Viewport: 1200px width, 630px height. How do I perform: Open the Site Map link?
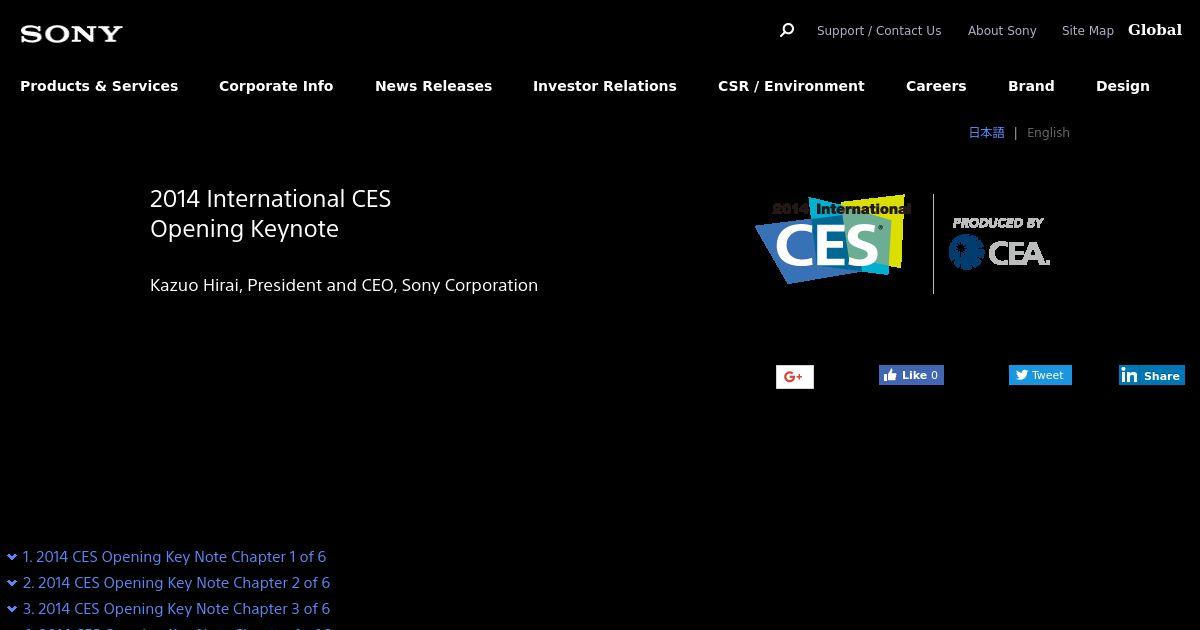[x=1088, y=31]
